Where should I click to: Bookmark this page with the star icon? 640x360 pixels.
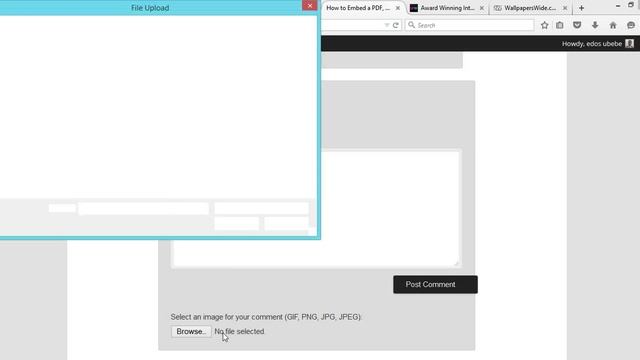[544, 25]
